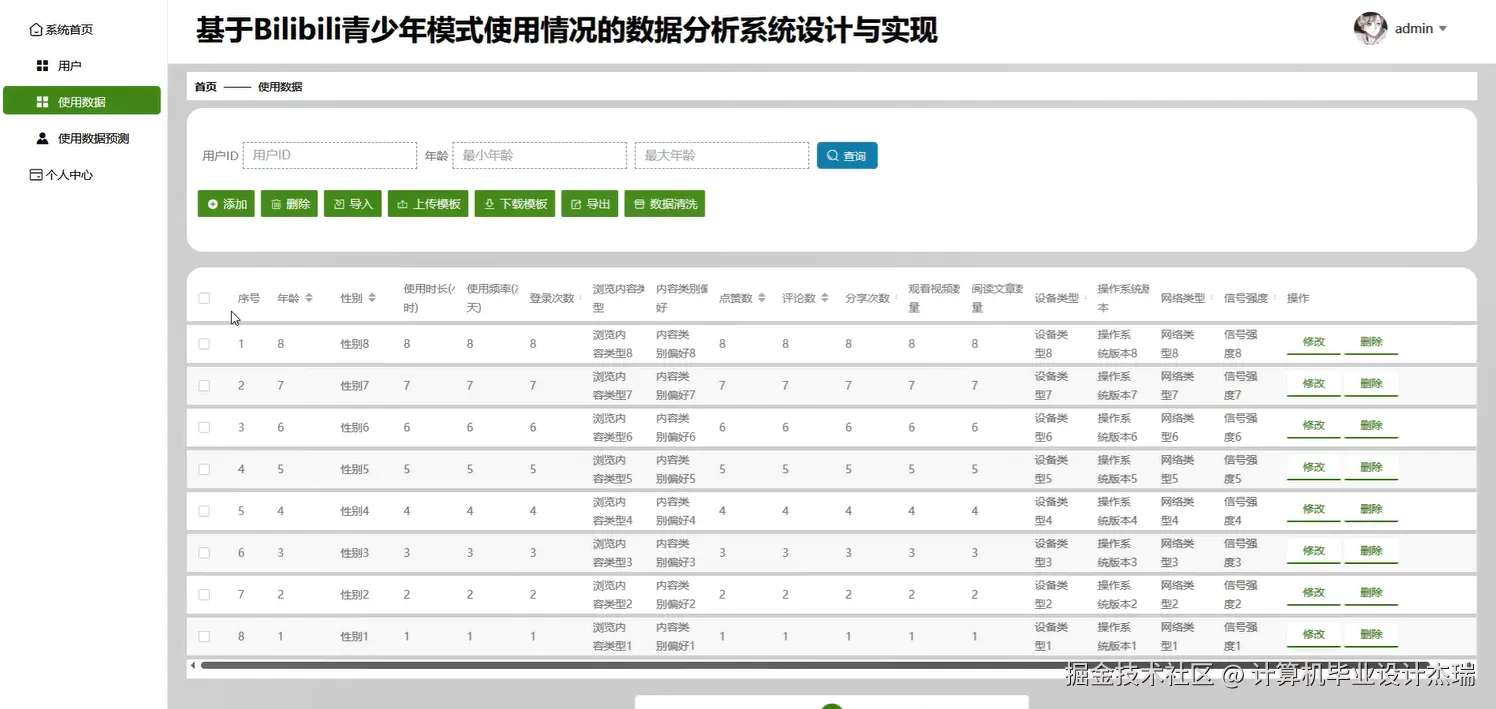
Task: Click the 上传模板 button
Action: (428, 204)
